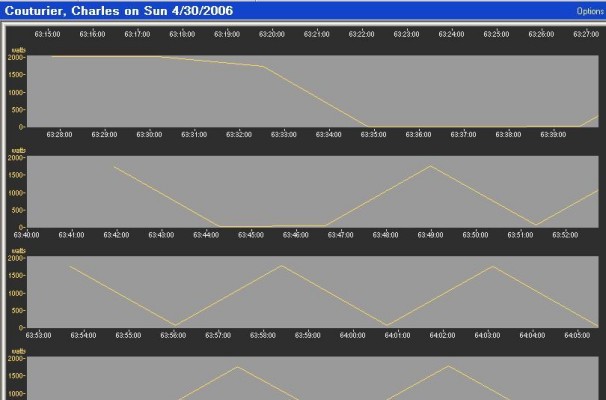Click the 2000 tick on first chart axis
606x400 pixels.
click(x=16, y=57)
